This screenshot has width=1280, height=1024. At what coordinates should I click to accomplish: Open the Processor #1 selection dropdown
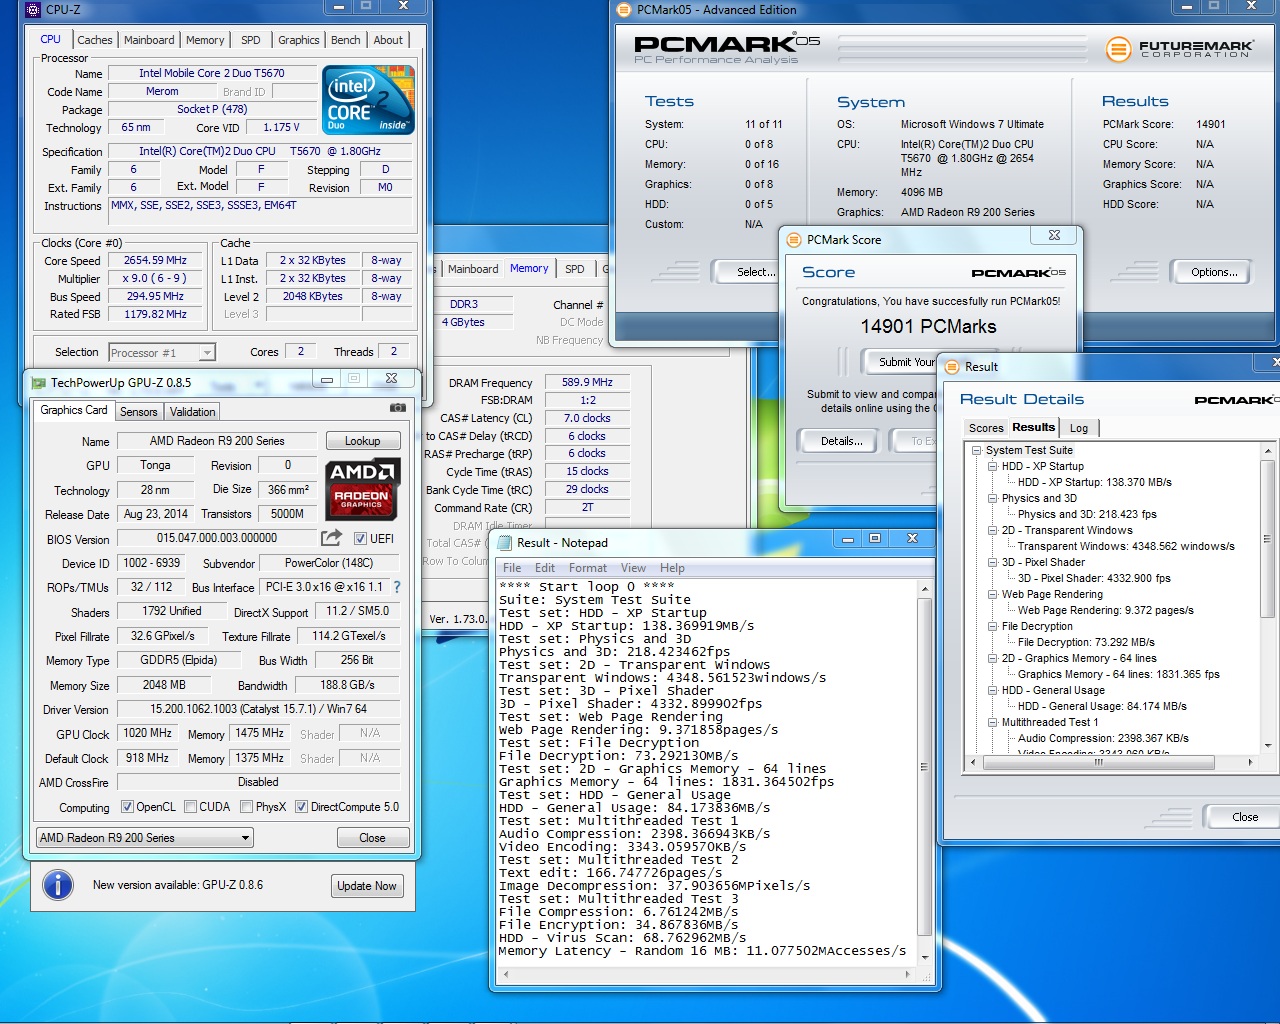pos(162,352)
